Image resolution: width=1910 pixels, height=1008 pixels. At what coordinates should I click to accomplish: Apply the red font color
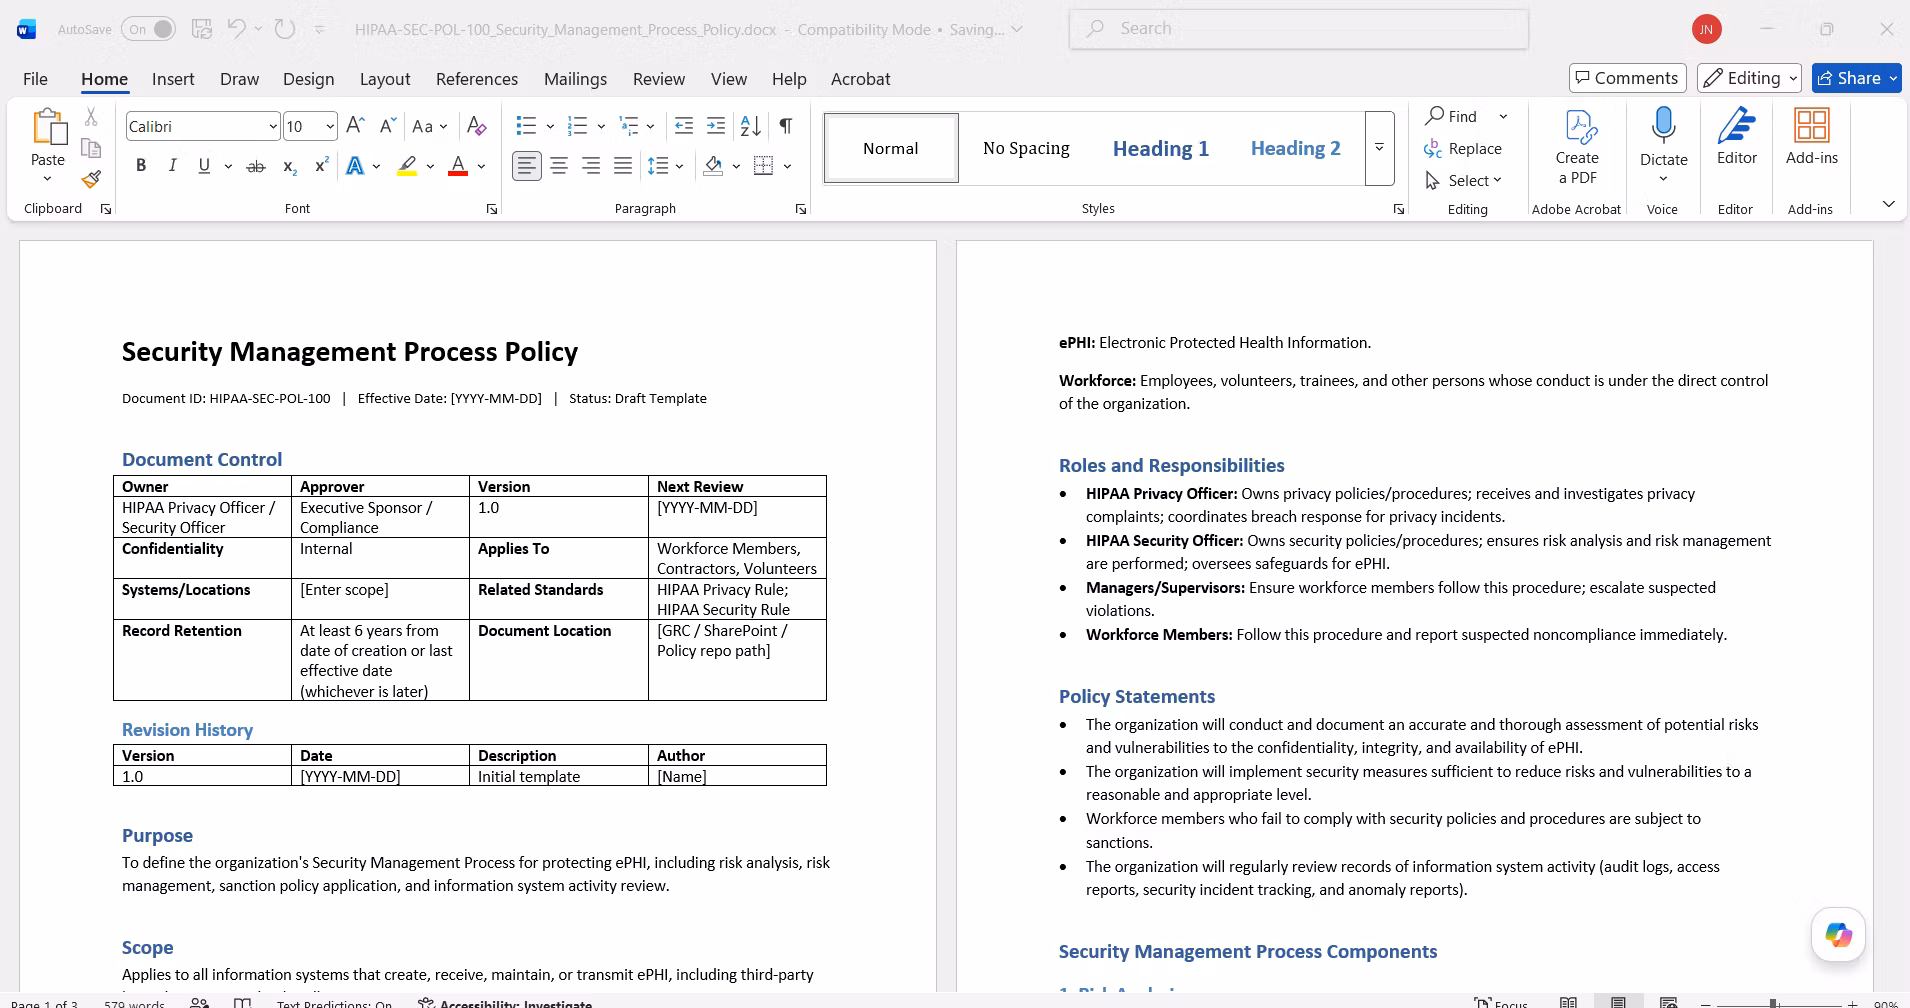click(x=458, y=166)
